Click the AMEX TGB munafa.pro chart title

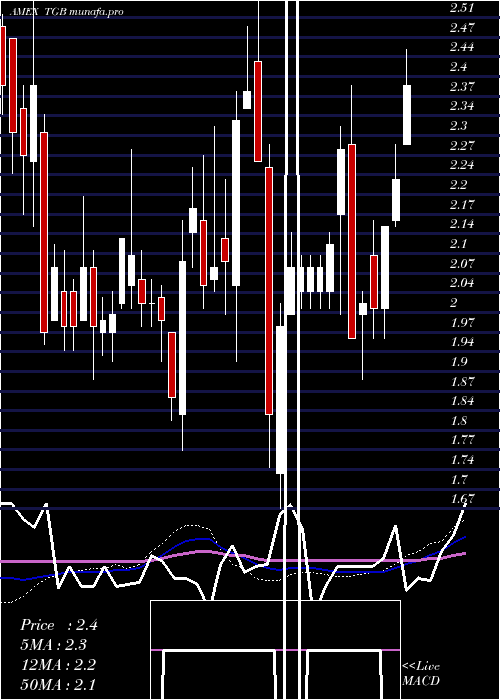(66, 12)
